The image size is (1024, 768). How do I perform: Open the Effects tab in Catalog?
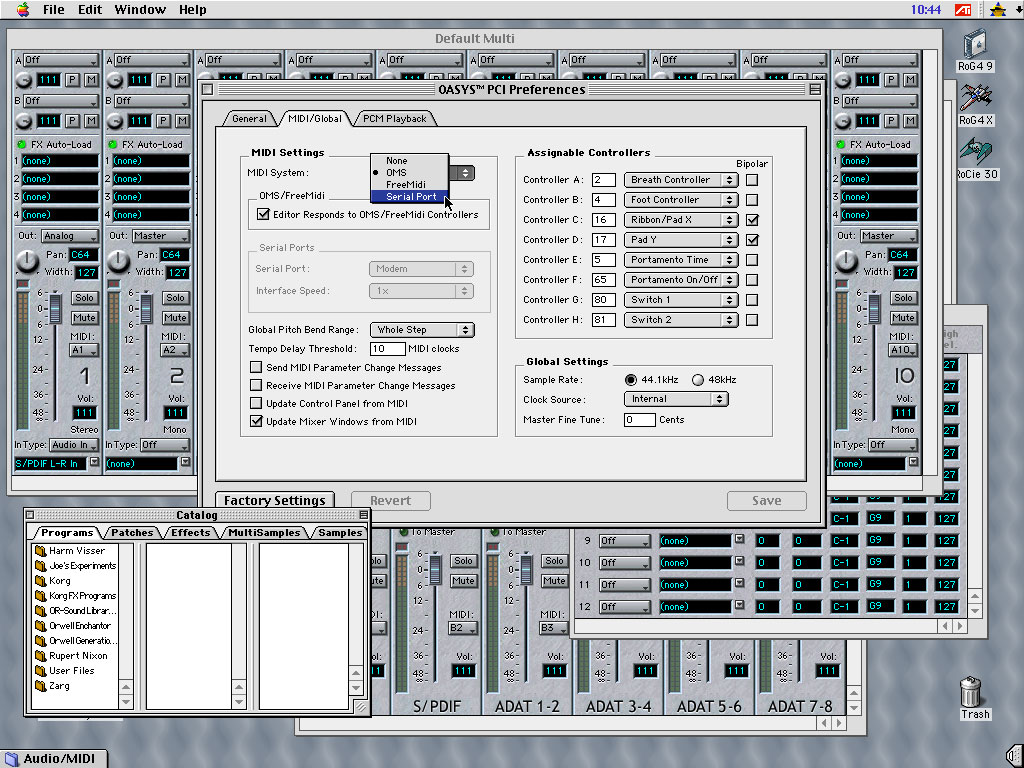190,532
